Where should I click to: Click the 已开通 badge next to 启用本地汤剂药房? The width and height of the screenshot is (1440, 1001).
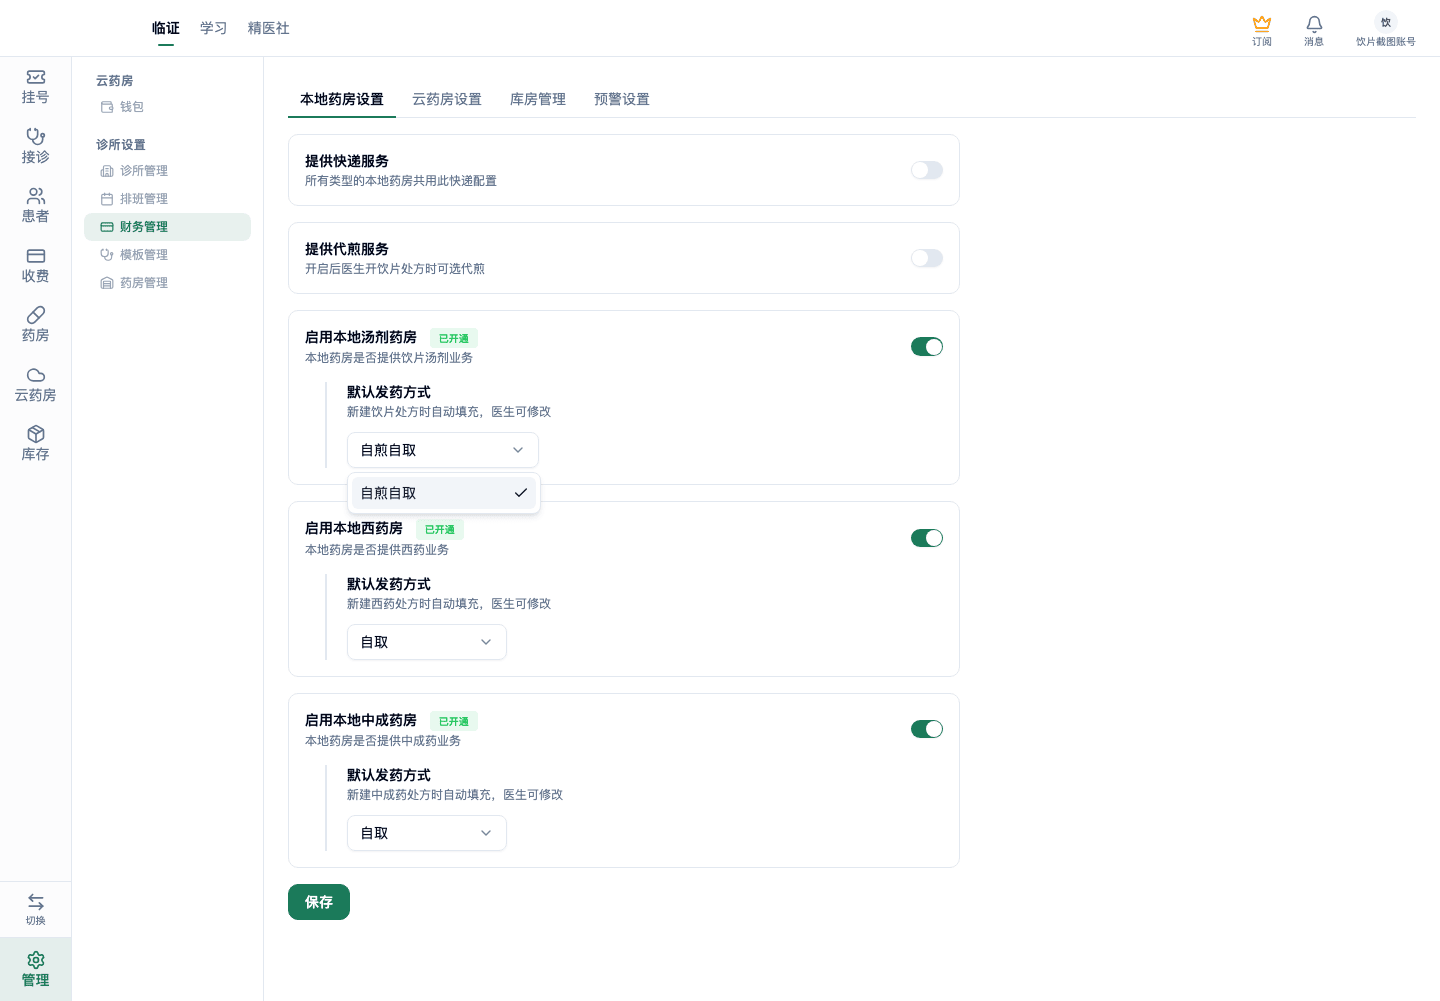[454, 338]
